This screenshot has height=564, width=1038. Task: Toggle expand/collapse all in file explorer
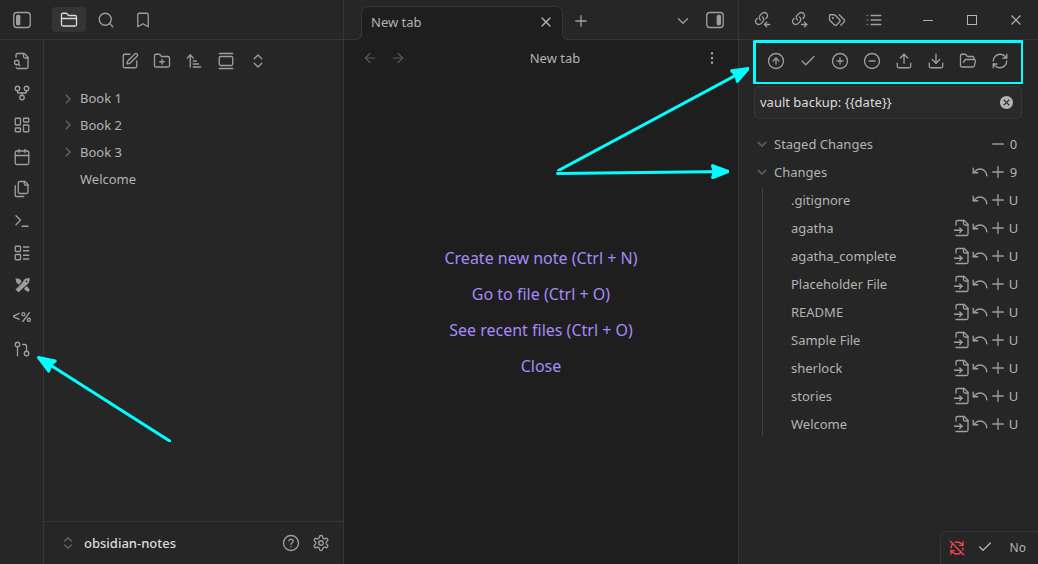(258, 61)
